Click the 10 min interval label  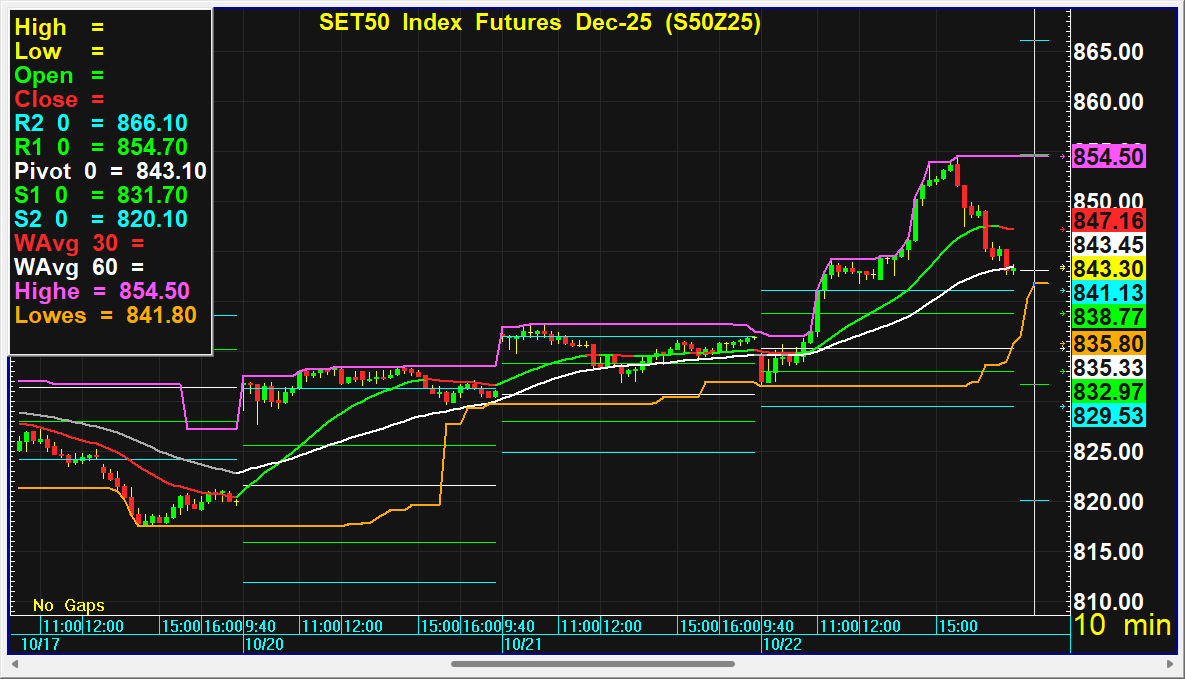[x=1121, y=626]
